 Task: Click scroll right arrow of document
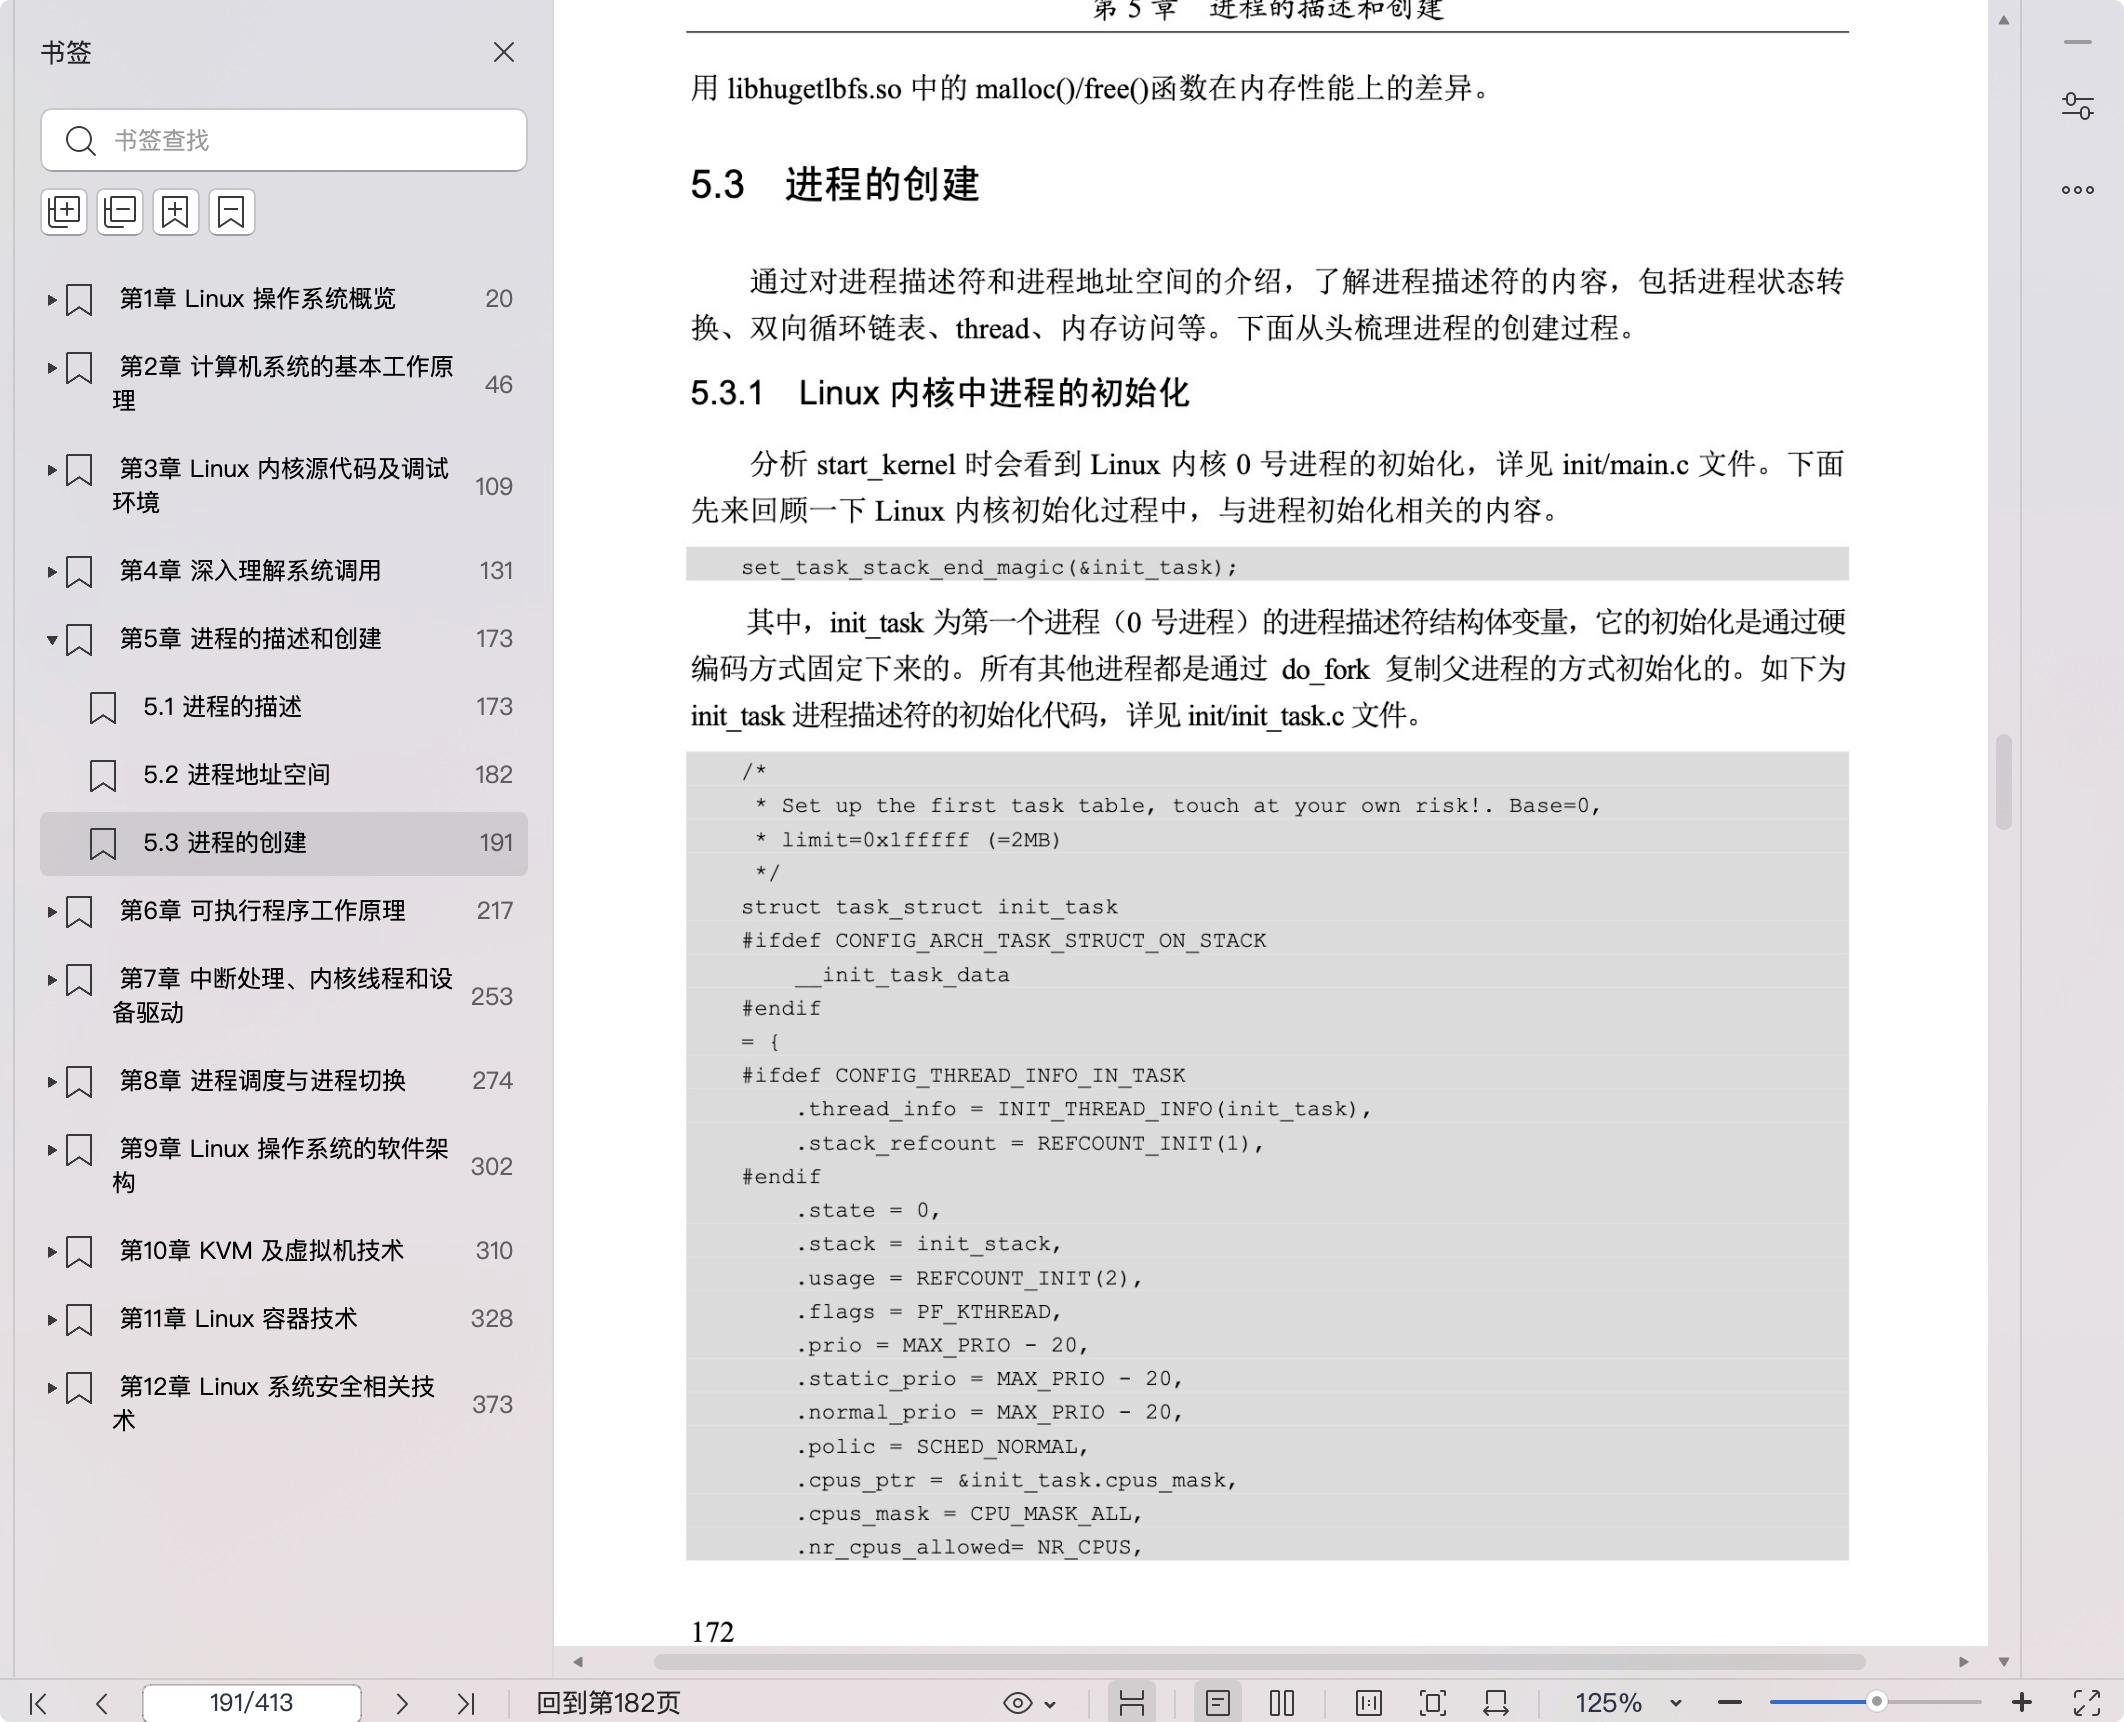(1963, 1661)
